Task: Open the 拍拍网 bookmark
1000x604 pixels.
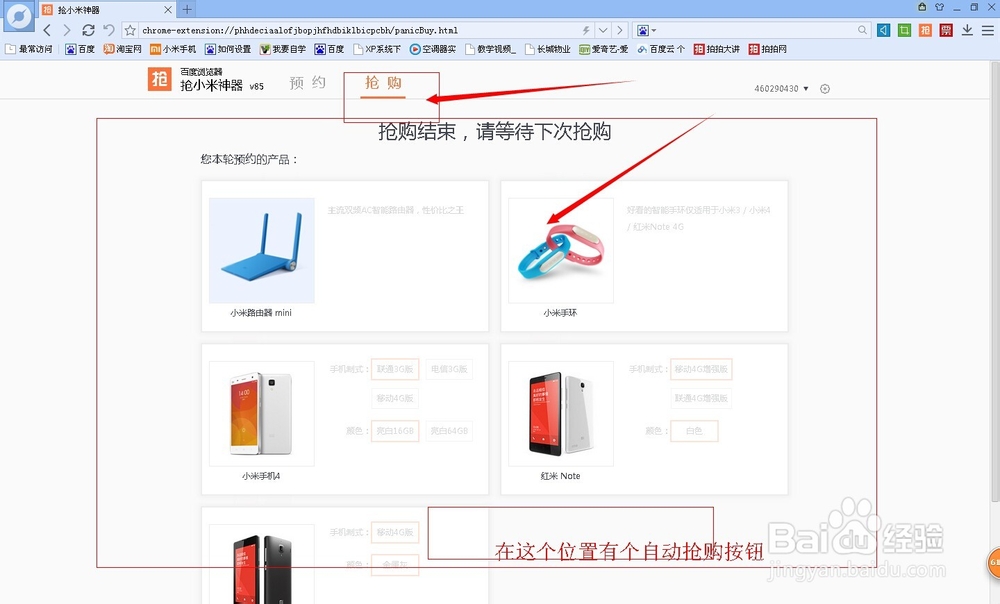Action: (x=768, y=49)
